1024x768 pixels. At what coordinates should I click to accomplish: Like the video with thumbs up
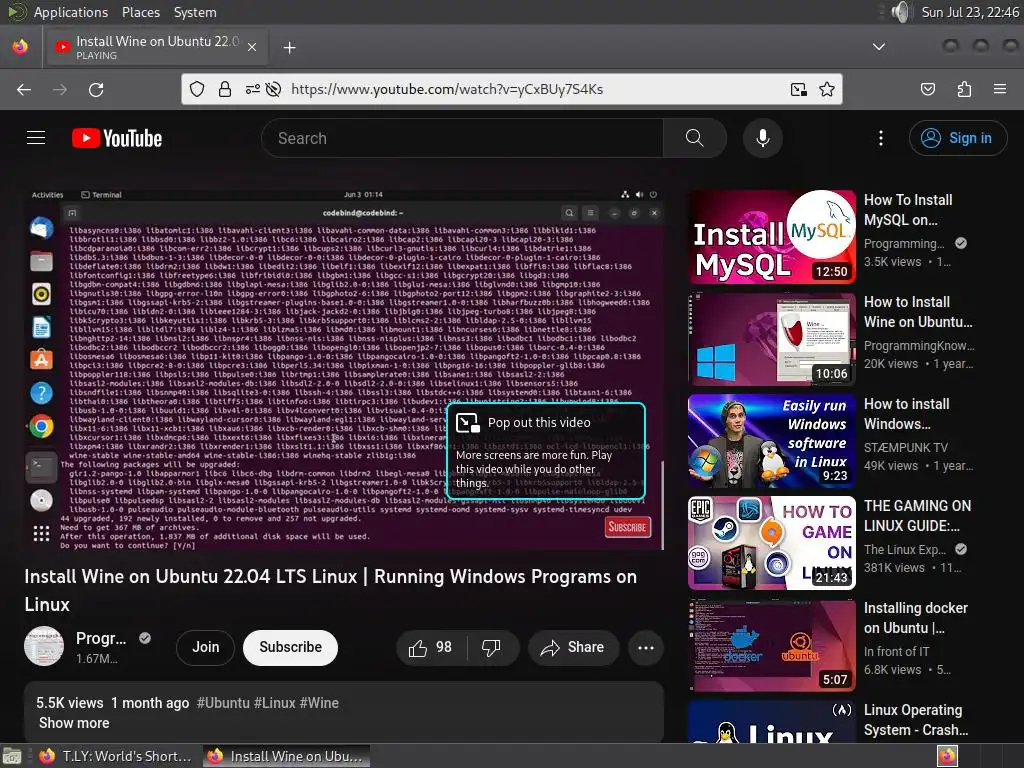click(431, 647)
